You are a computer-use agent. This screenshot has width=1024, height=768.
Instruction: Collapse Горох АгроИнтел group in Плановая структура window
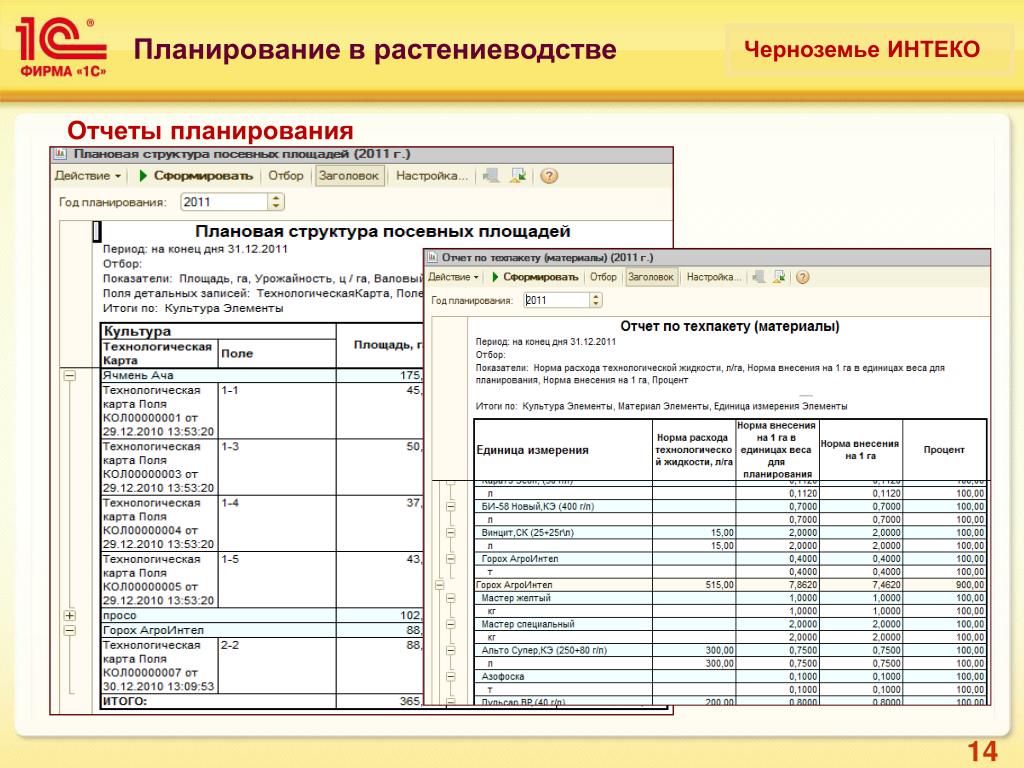(70, 630)
